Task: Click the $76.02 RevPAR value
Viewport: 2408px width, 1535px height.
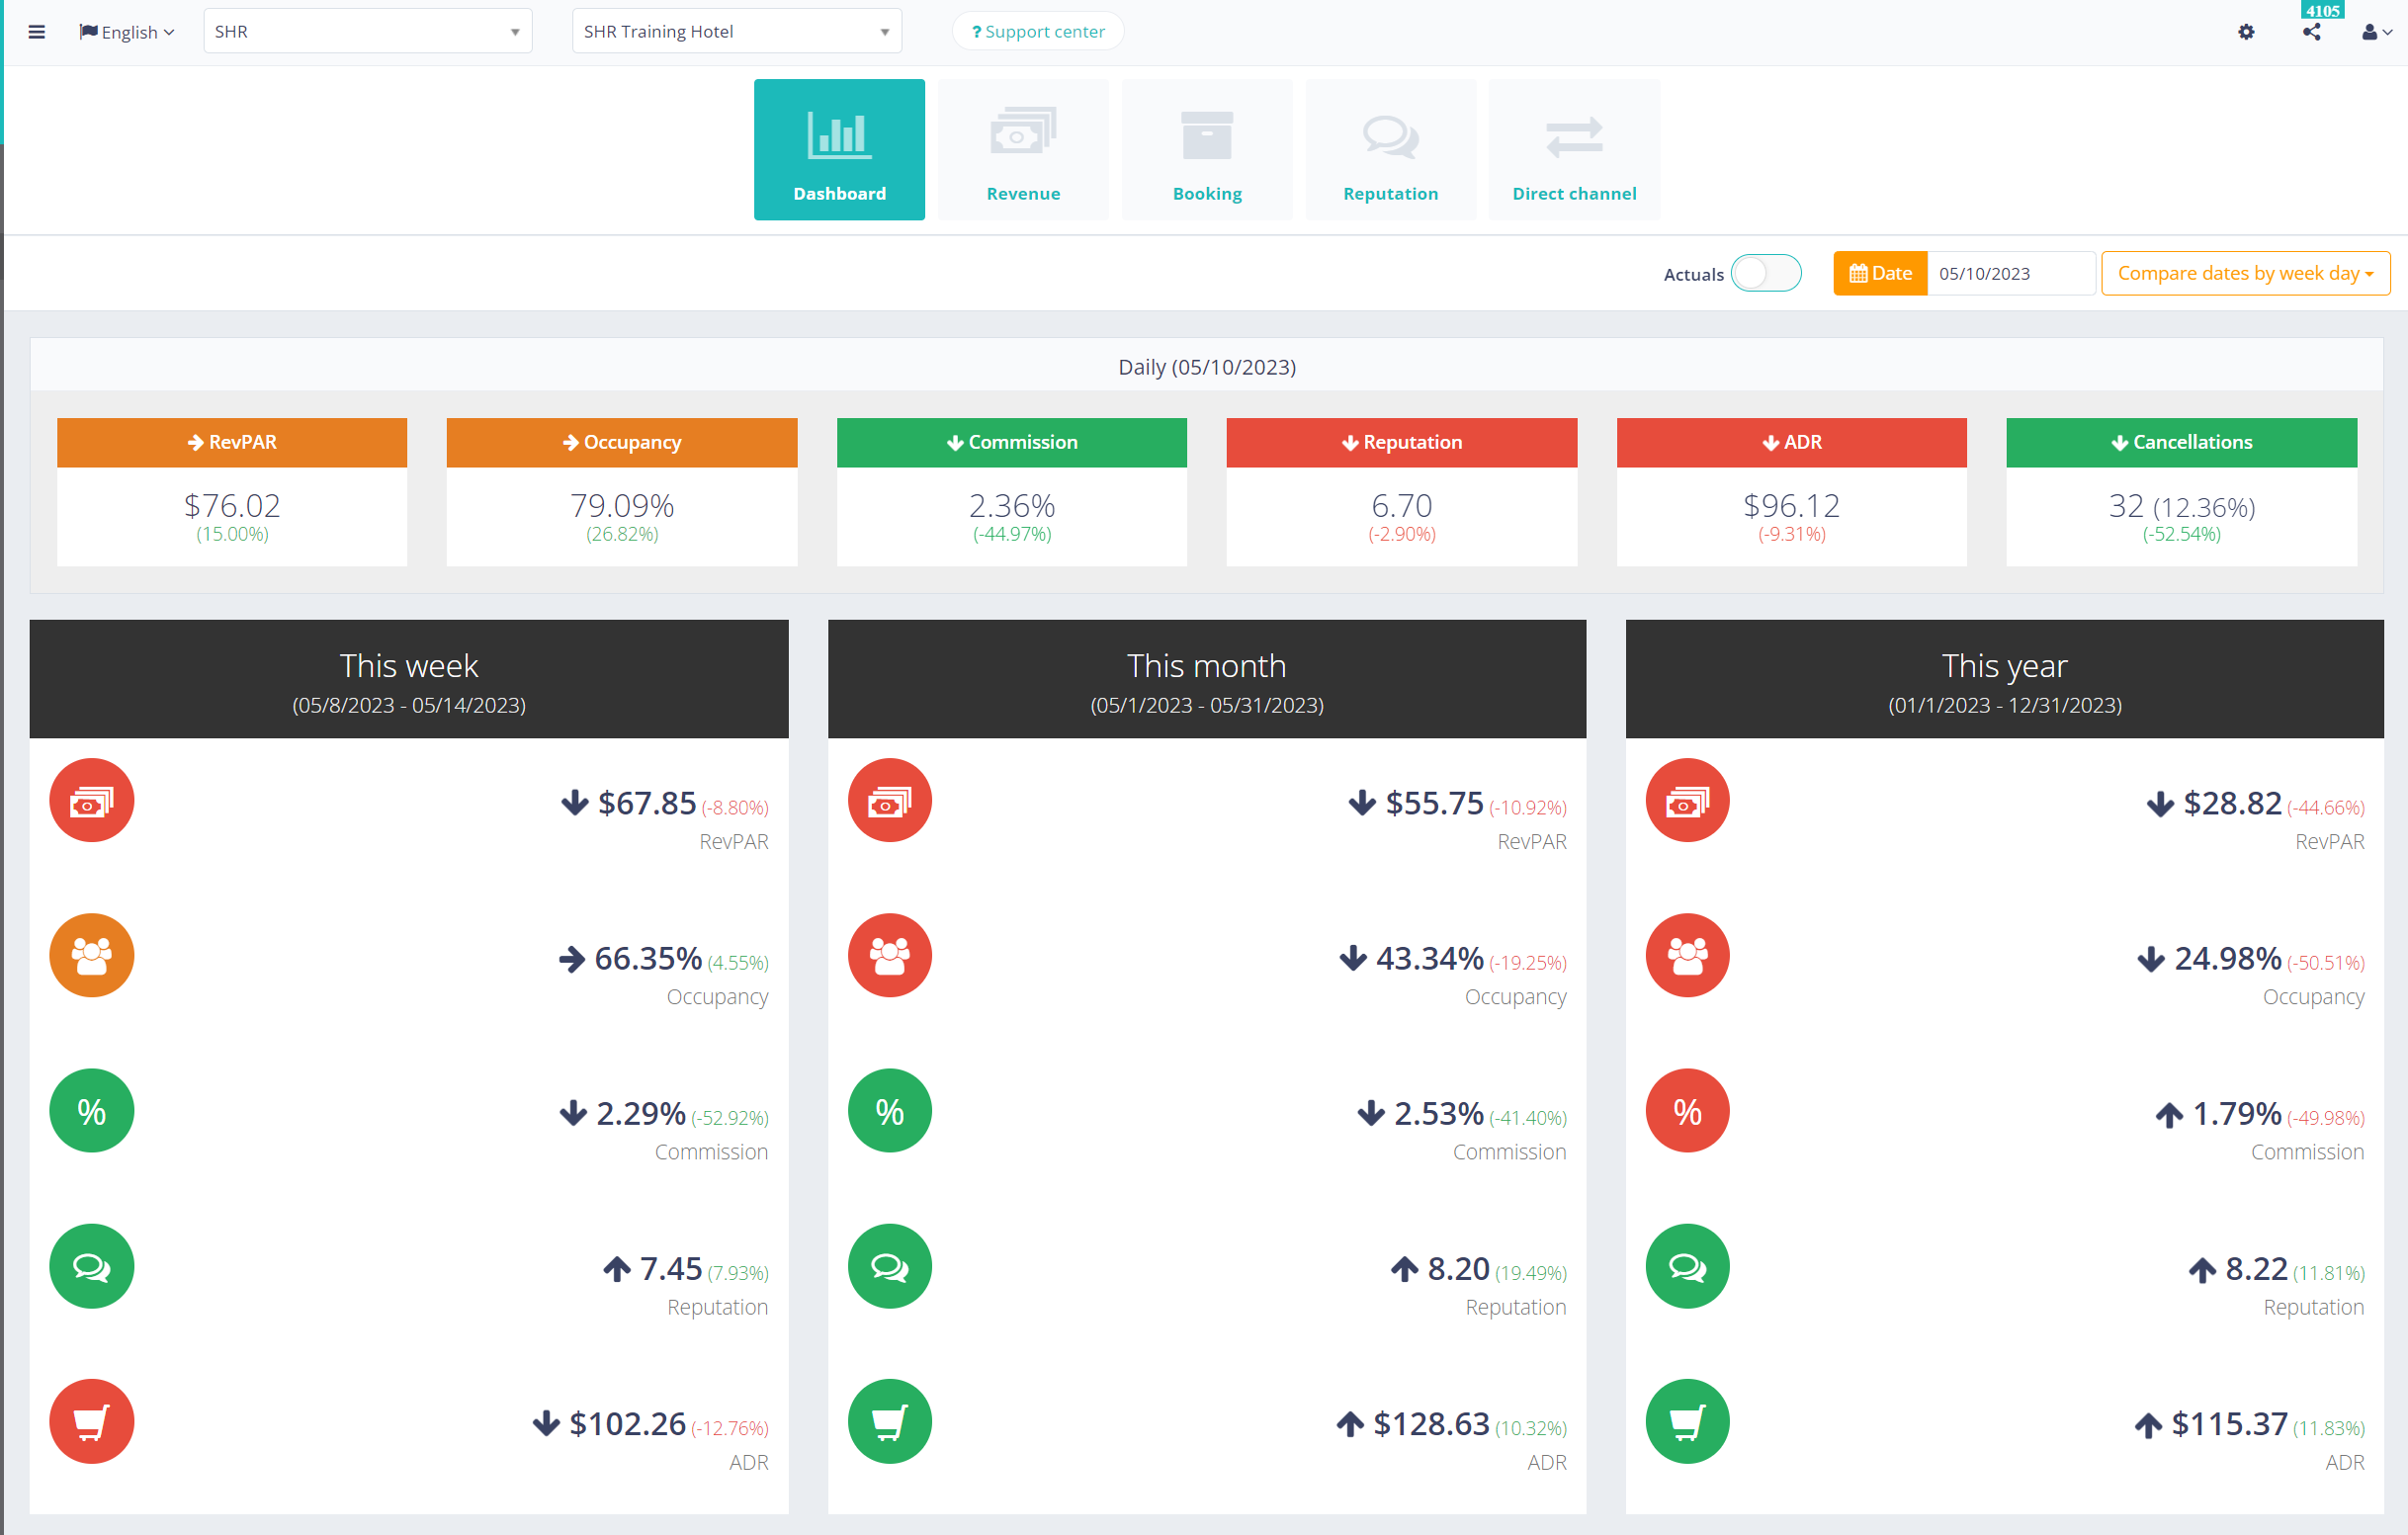Action: tap(232, 506)
